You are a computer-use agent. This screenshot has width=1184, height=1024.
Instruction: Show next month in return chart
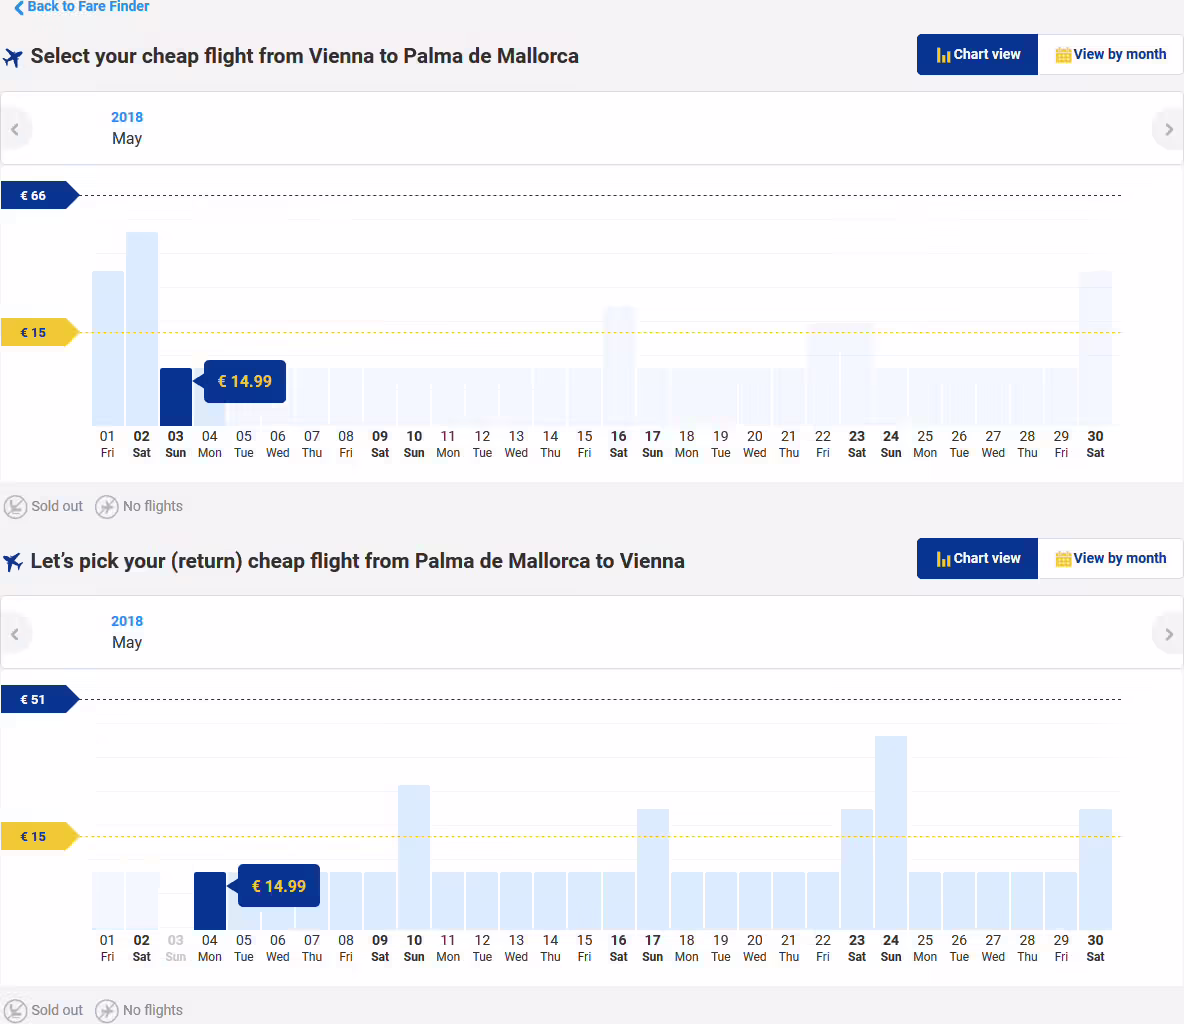coord(1168,634)
